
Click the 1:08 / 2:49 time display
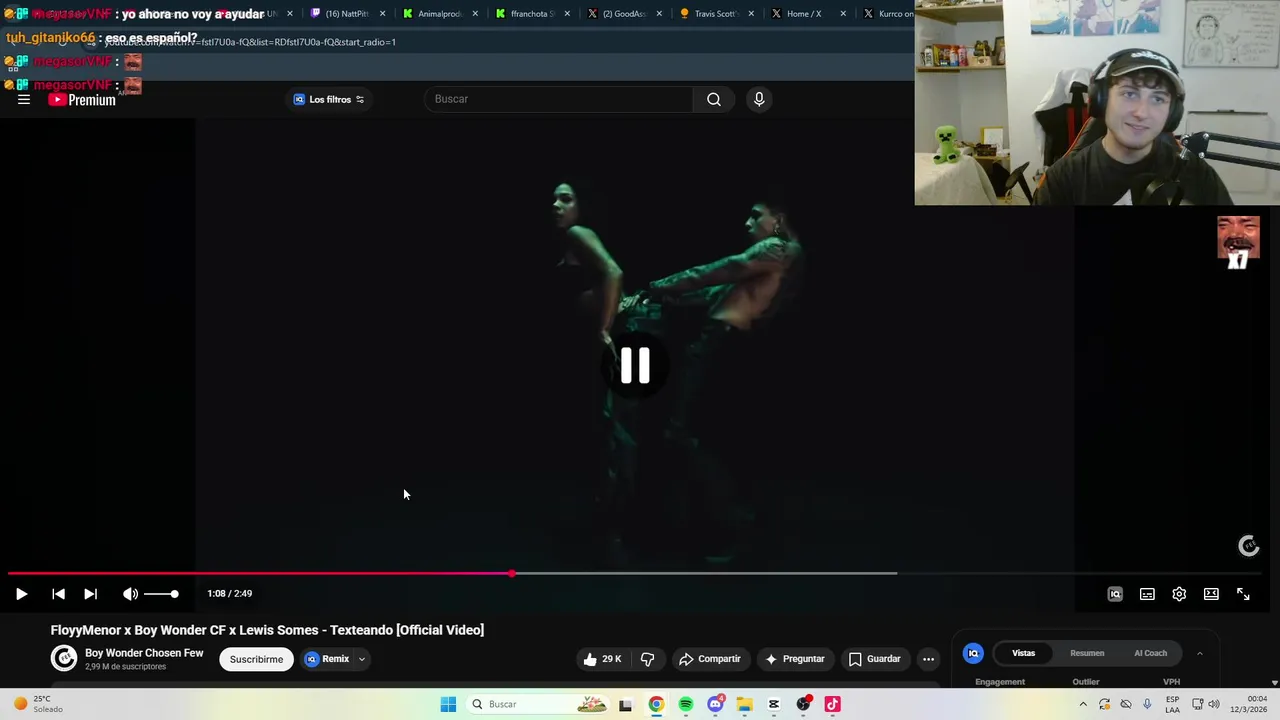(x=229, y=594)
